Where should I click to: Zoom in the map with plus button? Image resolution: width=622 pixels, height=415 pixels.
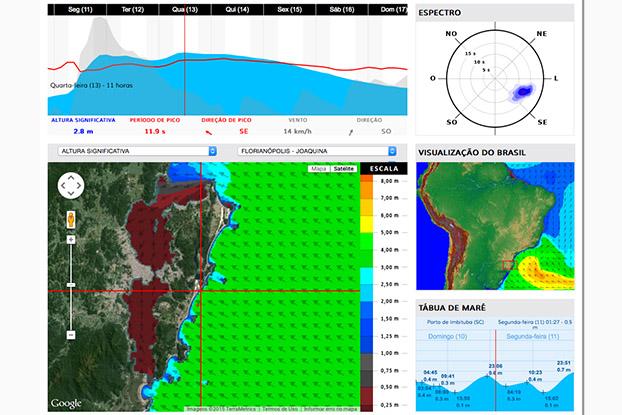71,240
